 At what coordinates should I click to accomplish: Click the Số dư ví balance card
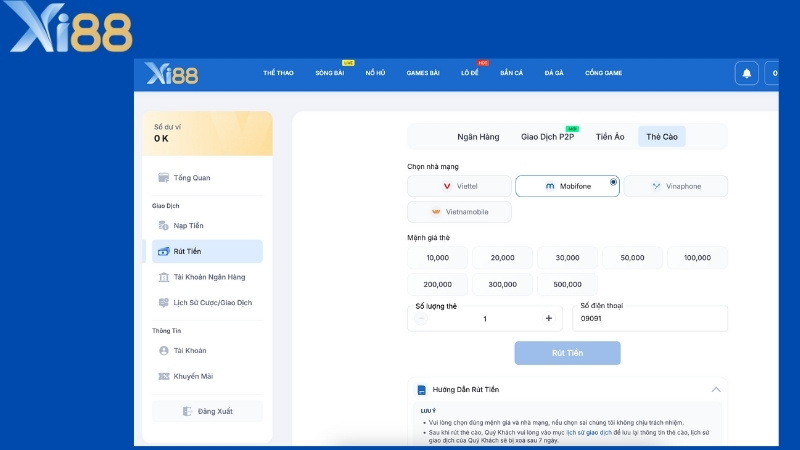click(207, 133)
